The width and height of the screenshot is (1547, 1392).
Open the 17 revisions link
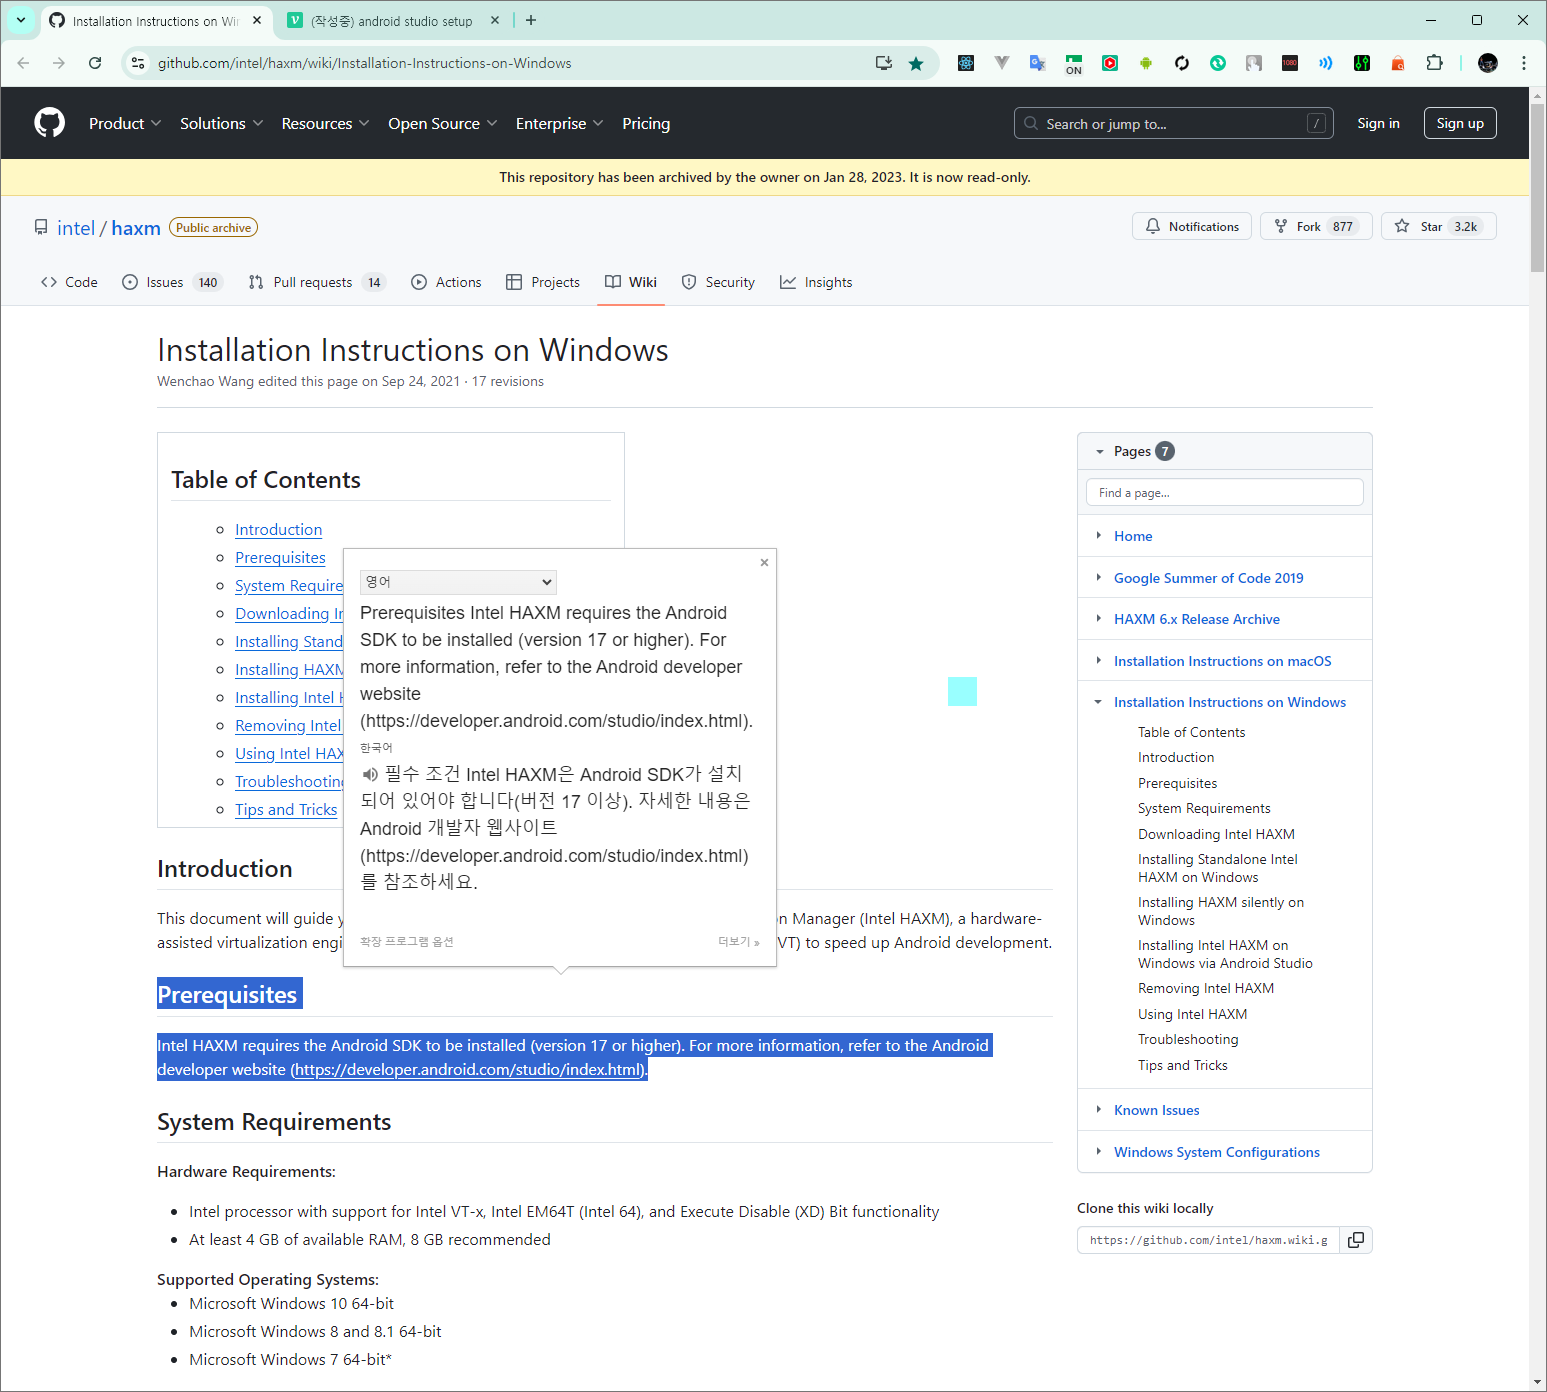tap(508, 381)
